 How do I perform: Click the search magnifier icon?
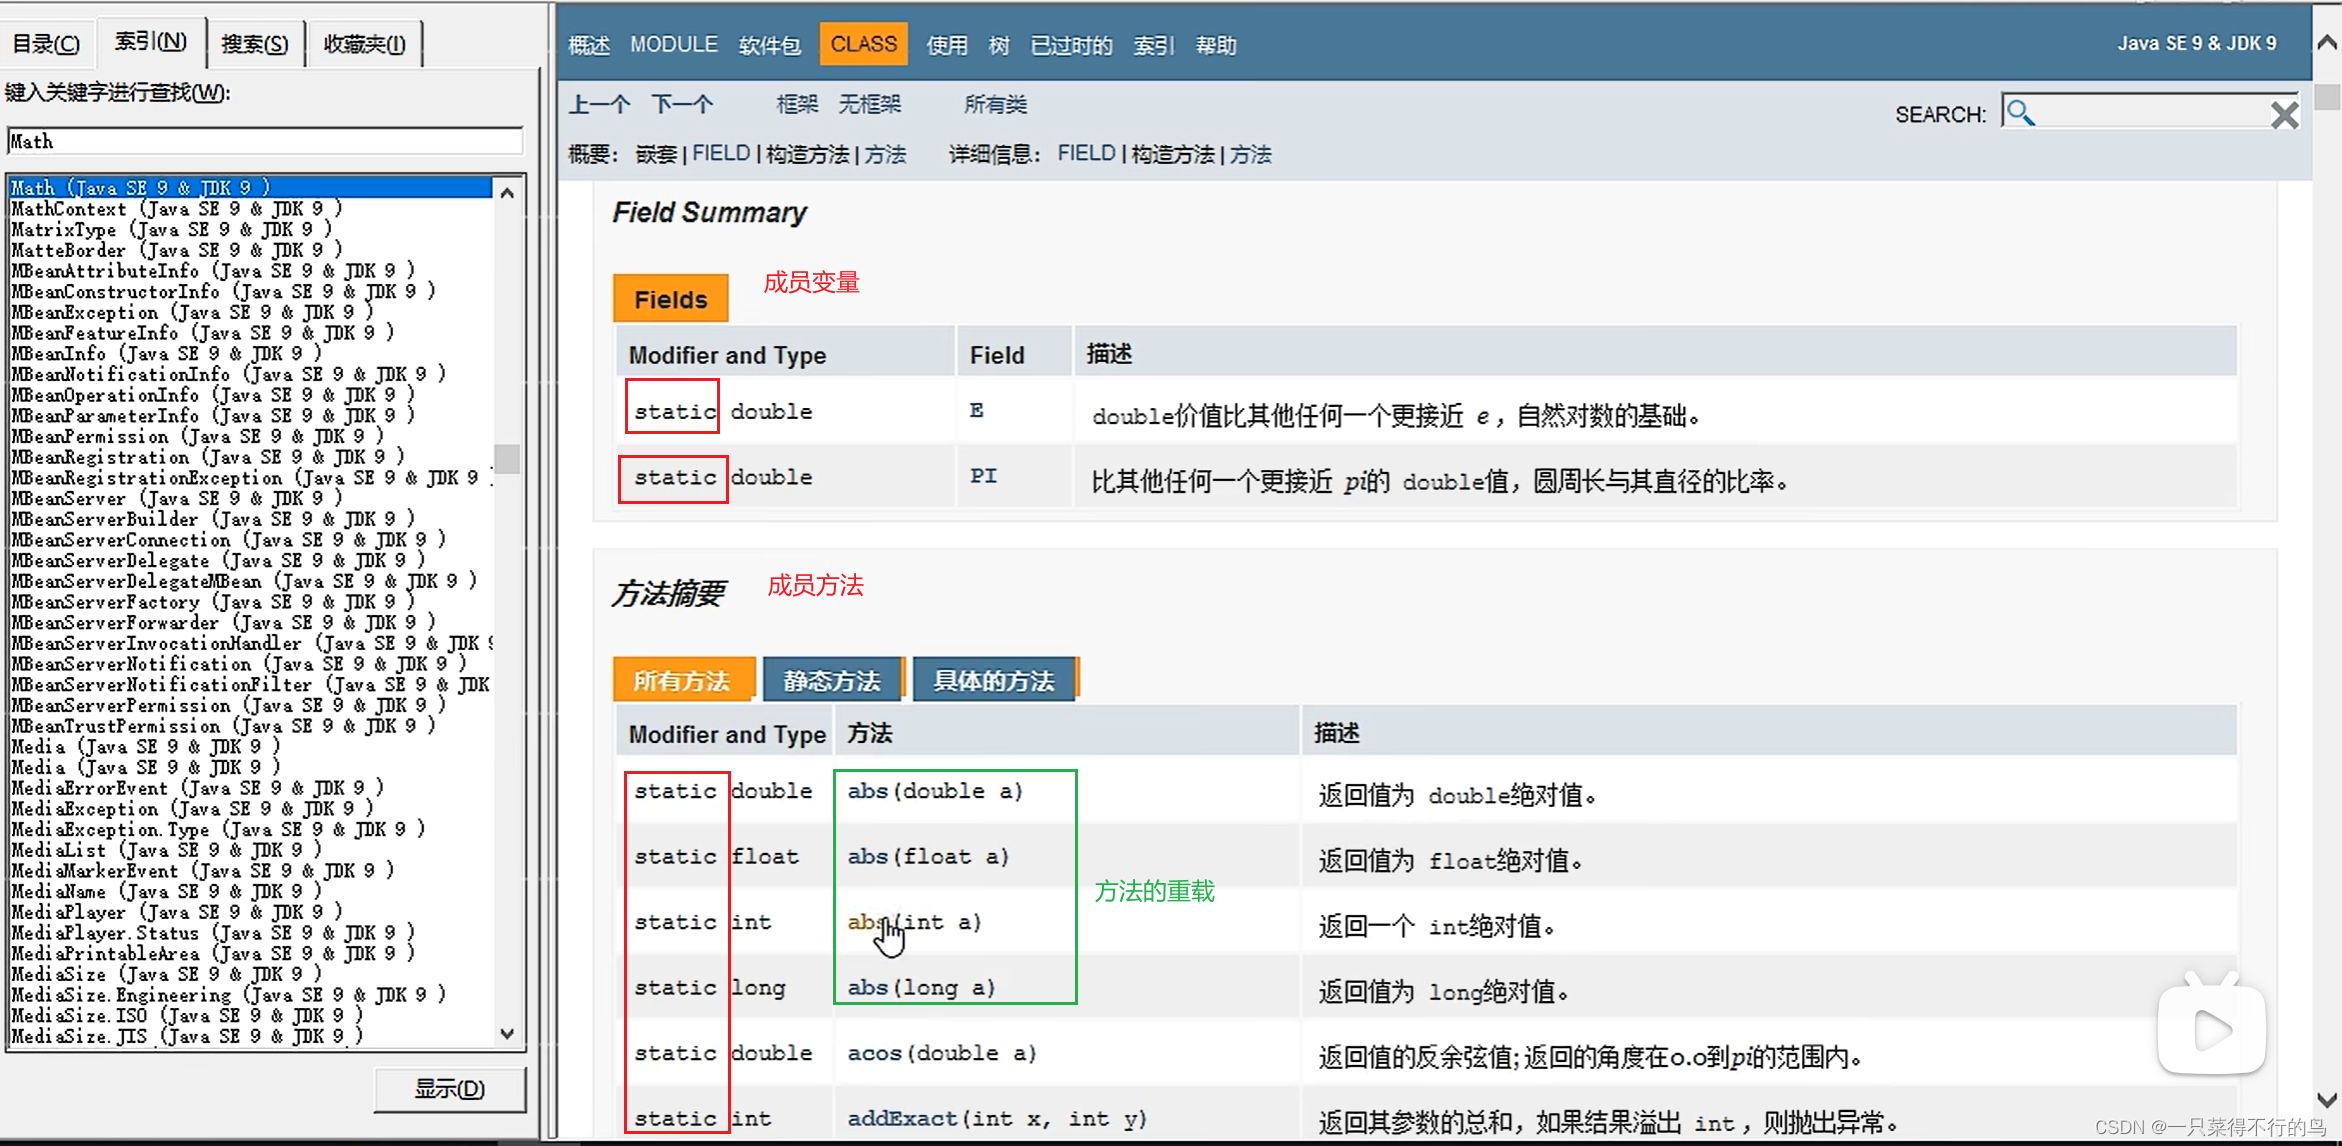[x=2020, y=113]
